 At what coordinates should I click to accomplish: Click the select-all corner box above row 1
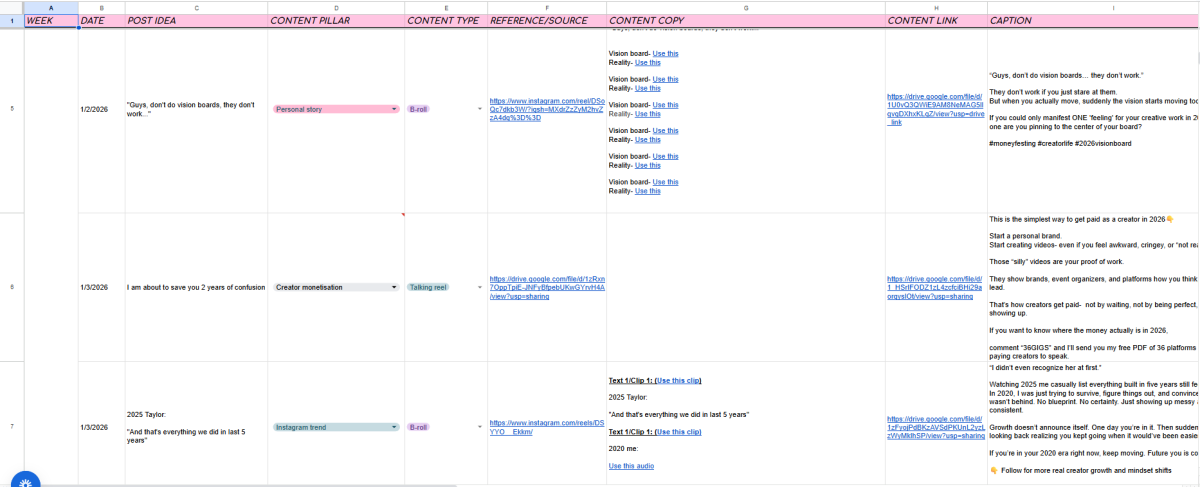(x=12, y=7)
